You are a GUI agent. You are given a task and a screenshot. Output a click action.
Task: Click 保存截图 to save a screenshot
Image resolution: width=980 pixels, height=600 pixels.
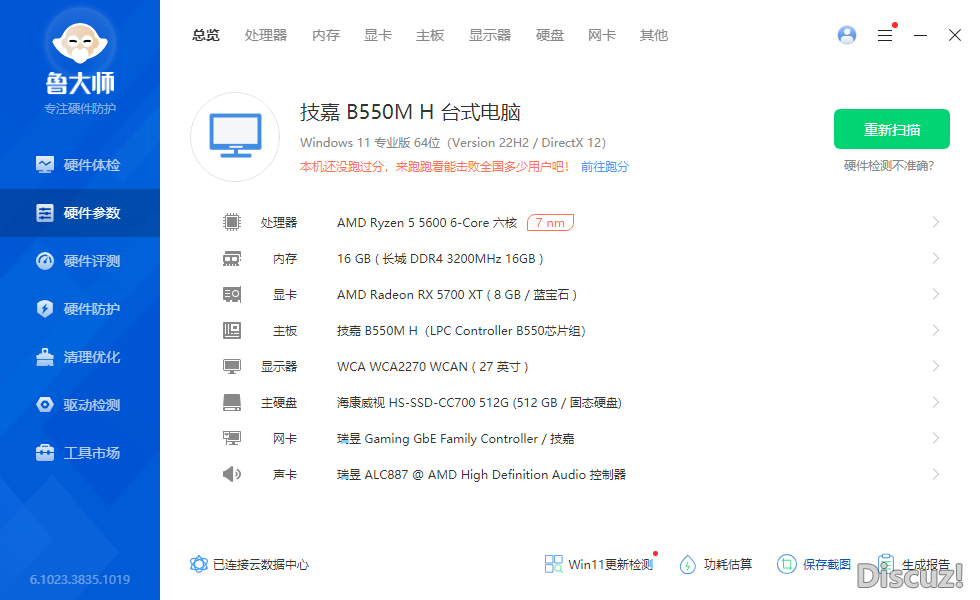click(814, 564)
